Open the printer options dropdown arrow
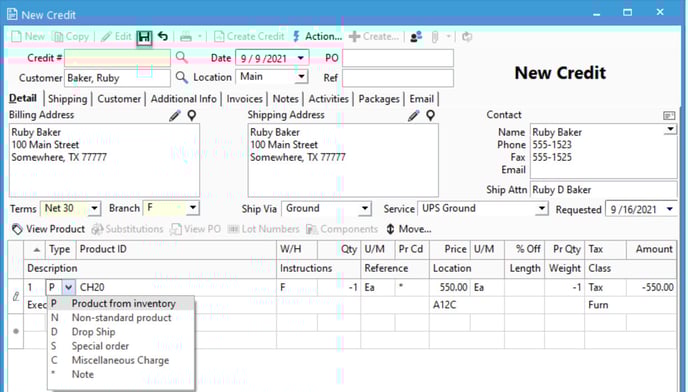 tap(200, 36)
